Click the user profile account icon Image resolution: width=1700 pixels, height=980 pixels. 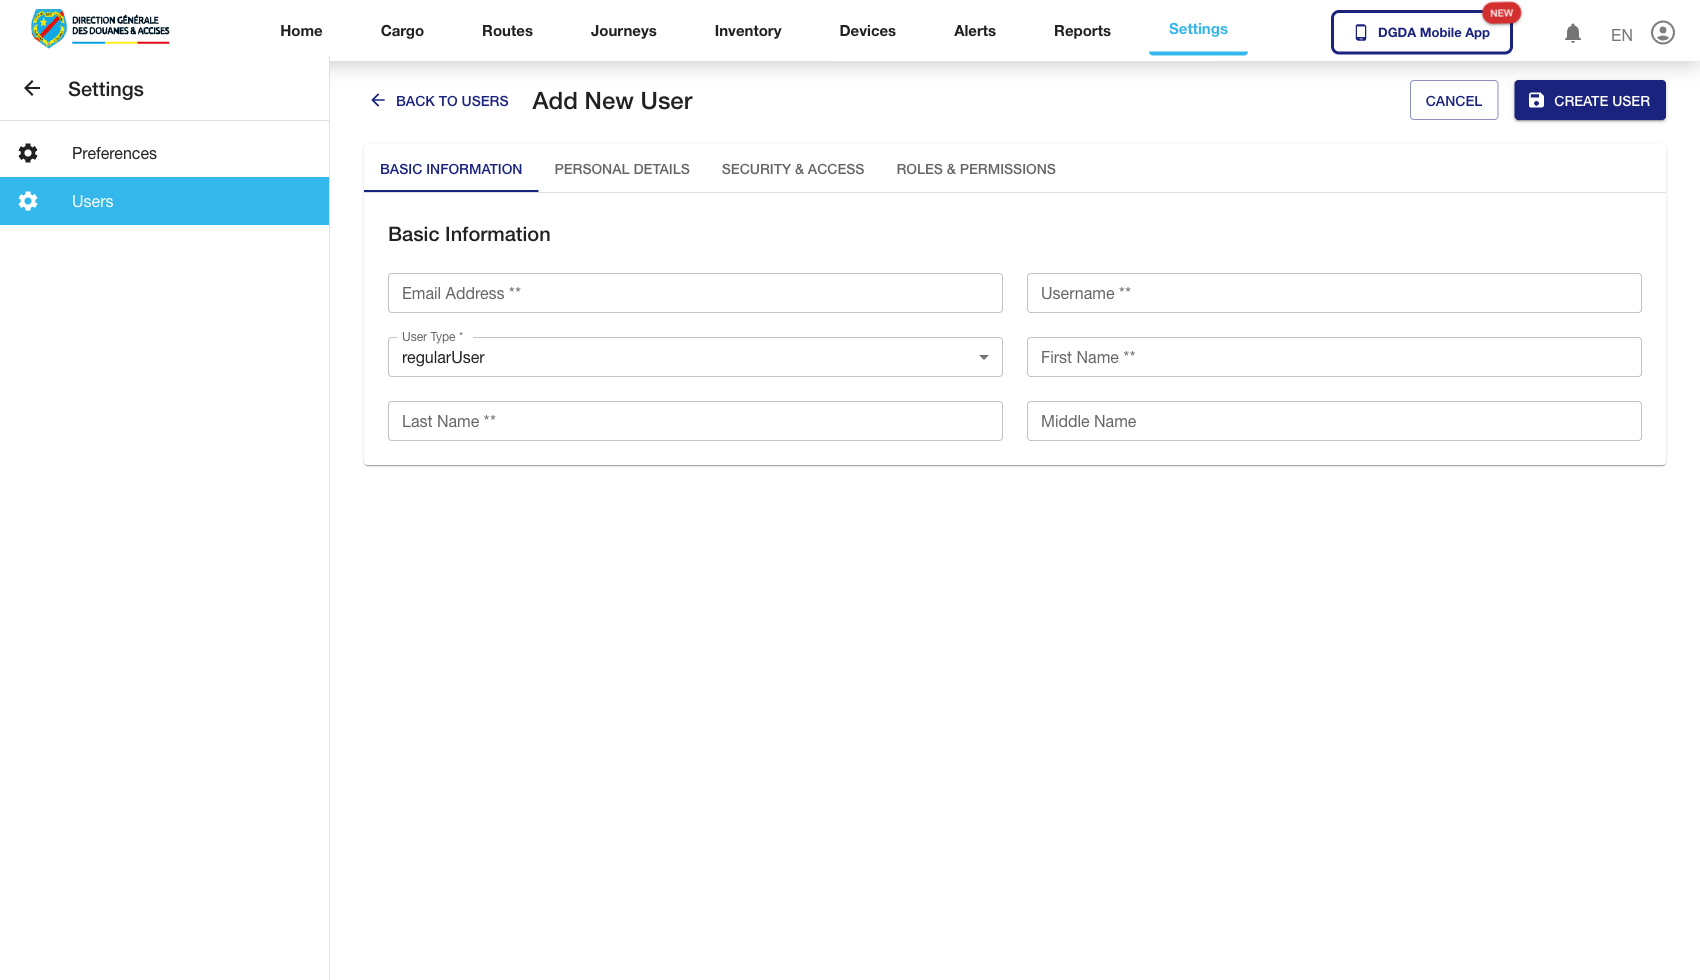click(1663, 33)
